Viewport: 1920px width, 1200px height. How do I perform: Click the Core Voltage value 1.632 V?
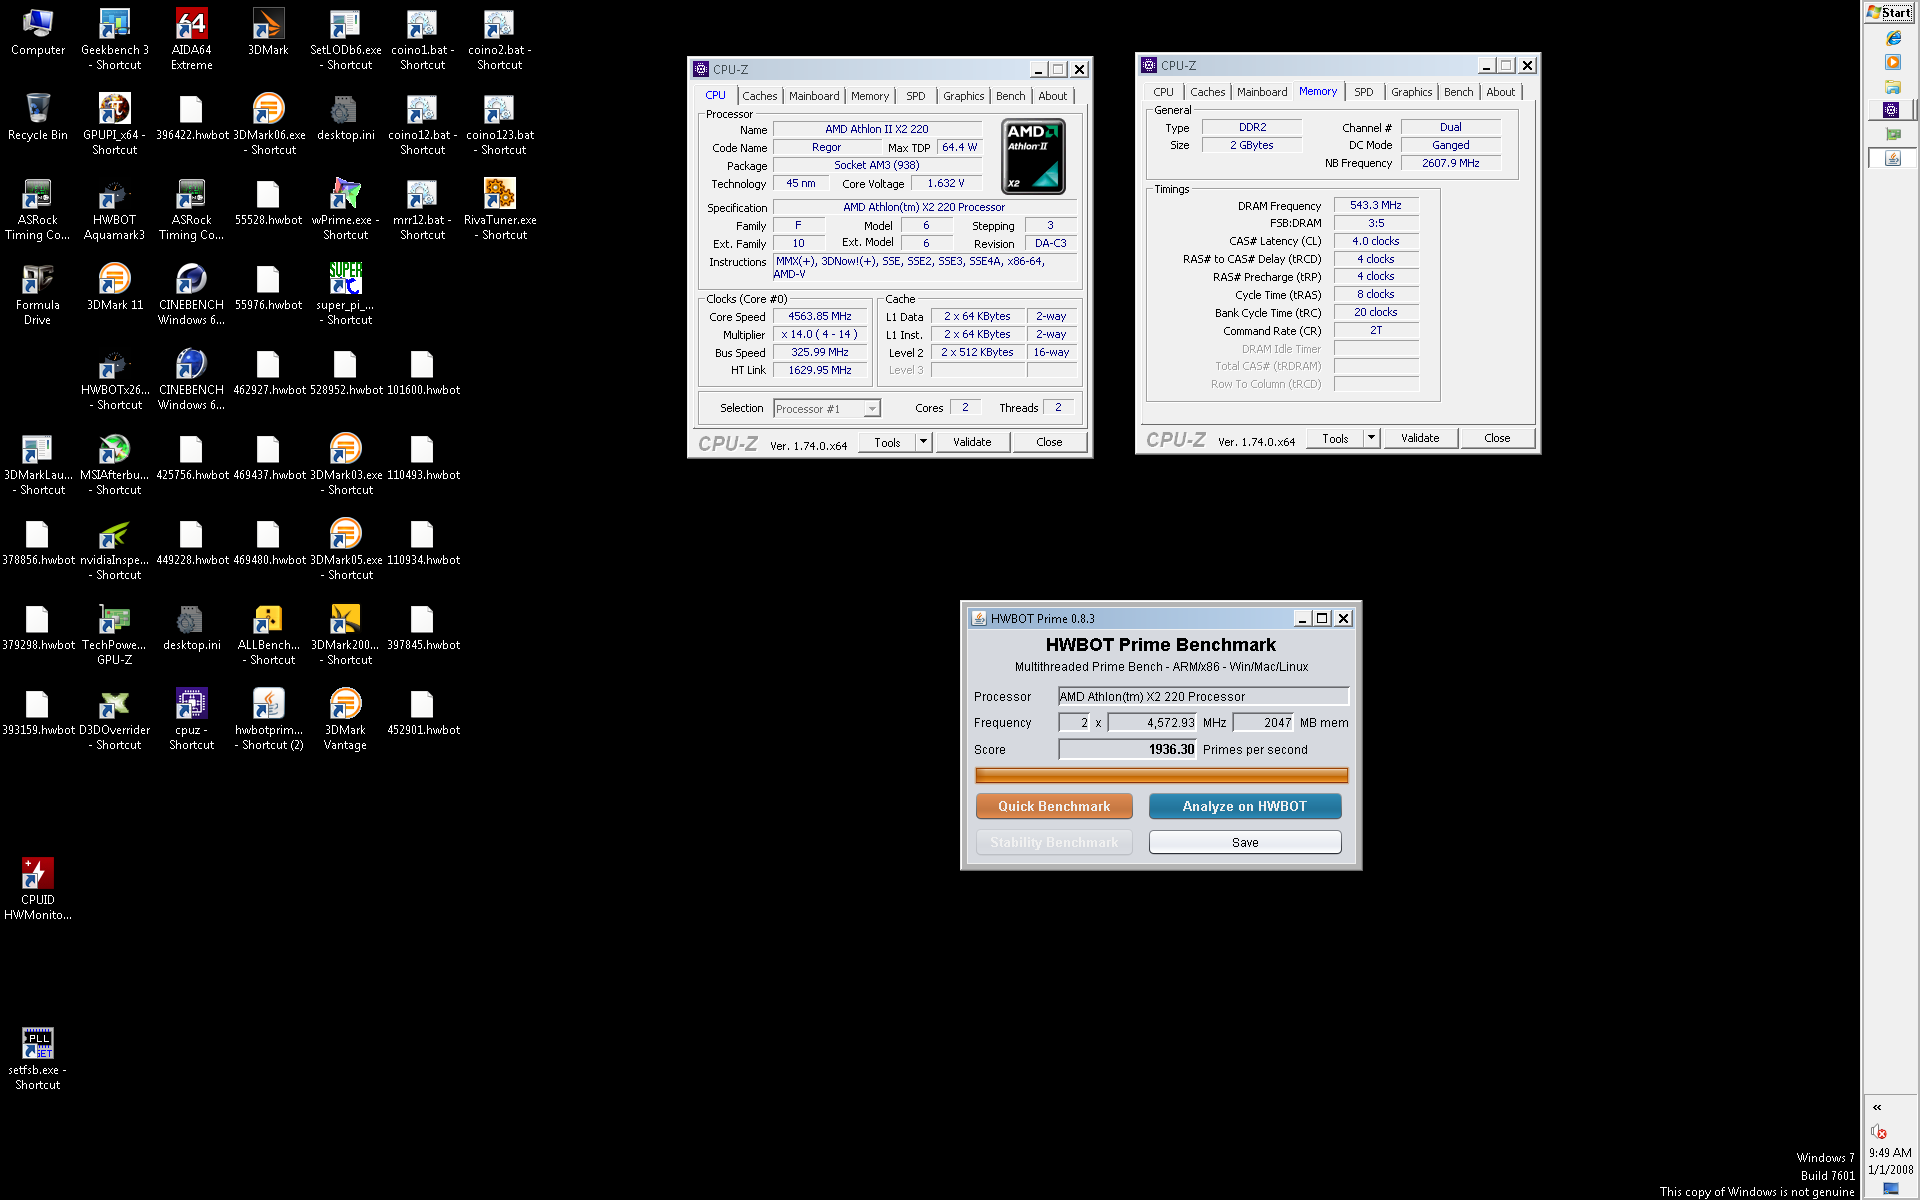pos(945,184)
